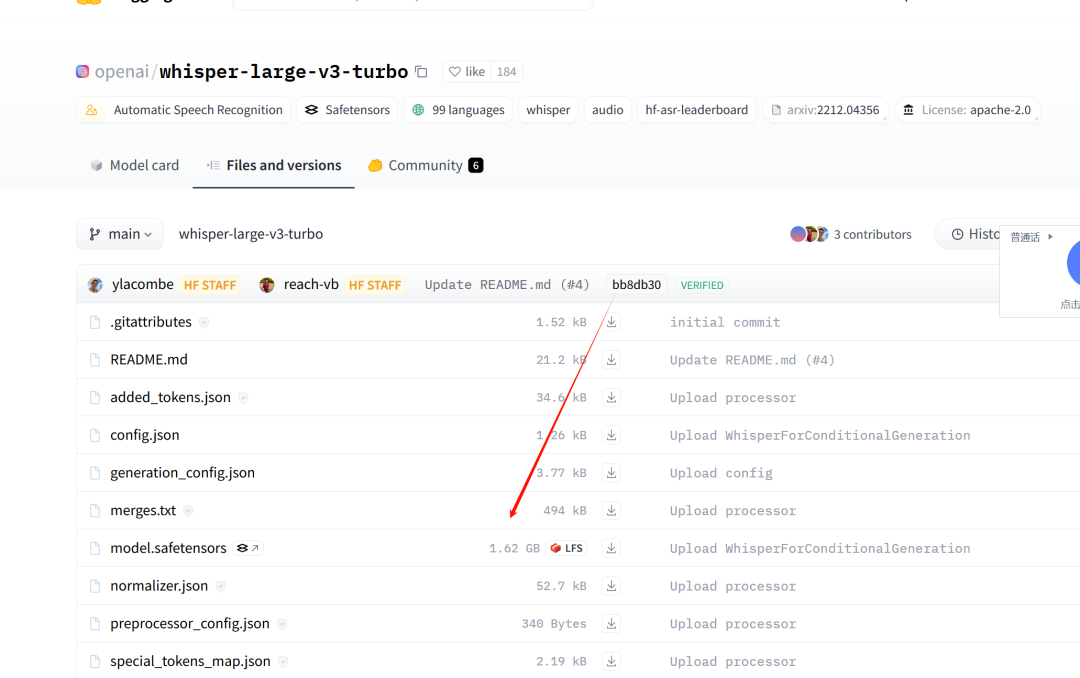The height and width of the screenshot is (678, 1080).
Task: Open the .gitattributes file
Action: click(151, 322)
